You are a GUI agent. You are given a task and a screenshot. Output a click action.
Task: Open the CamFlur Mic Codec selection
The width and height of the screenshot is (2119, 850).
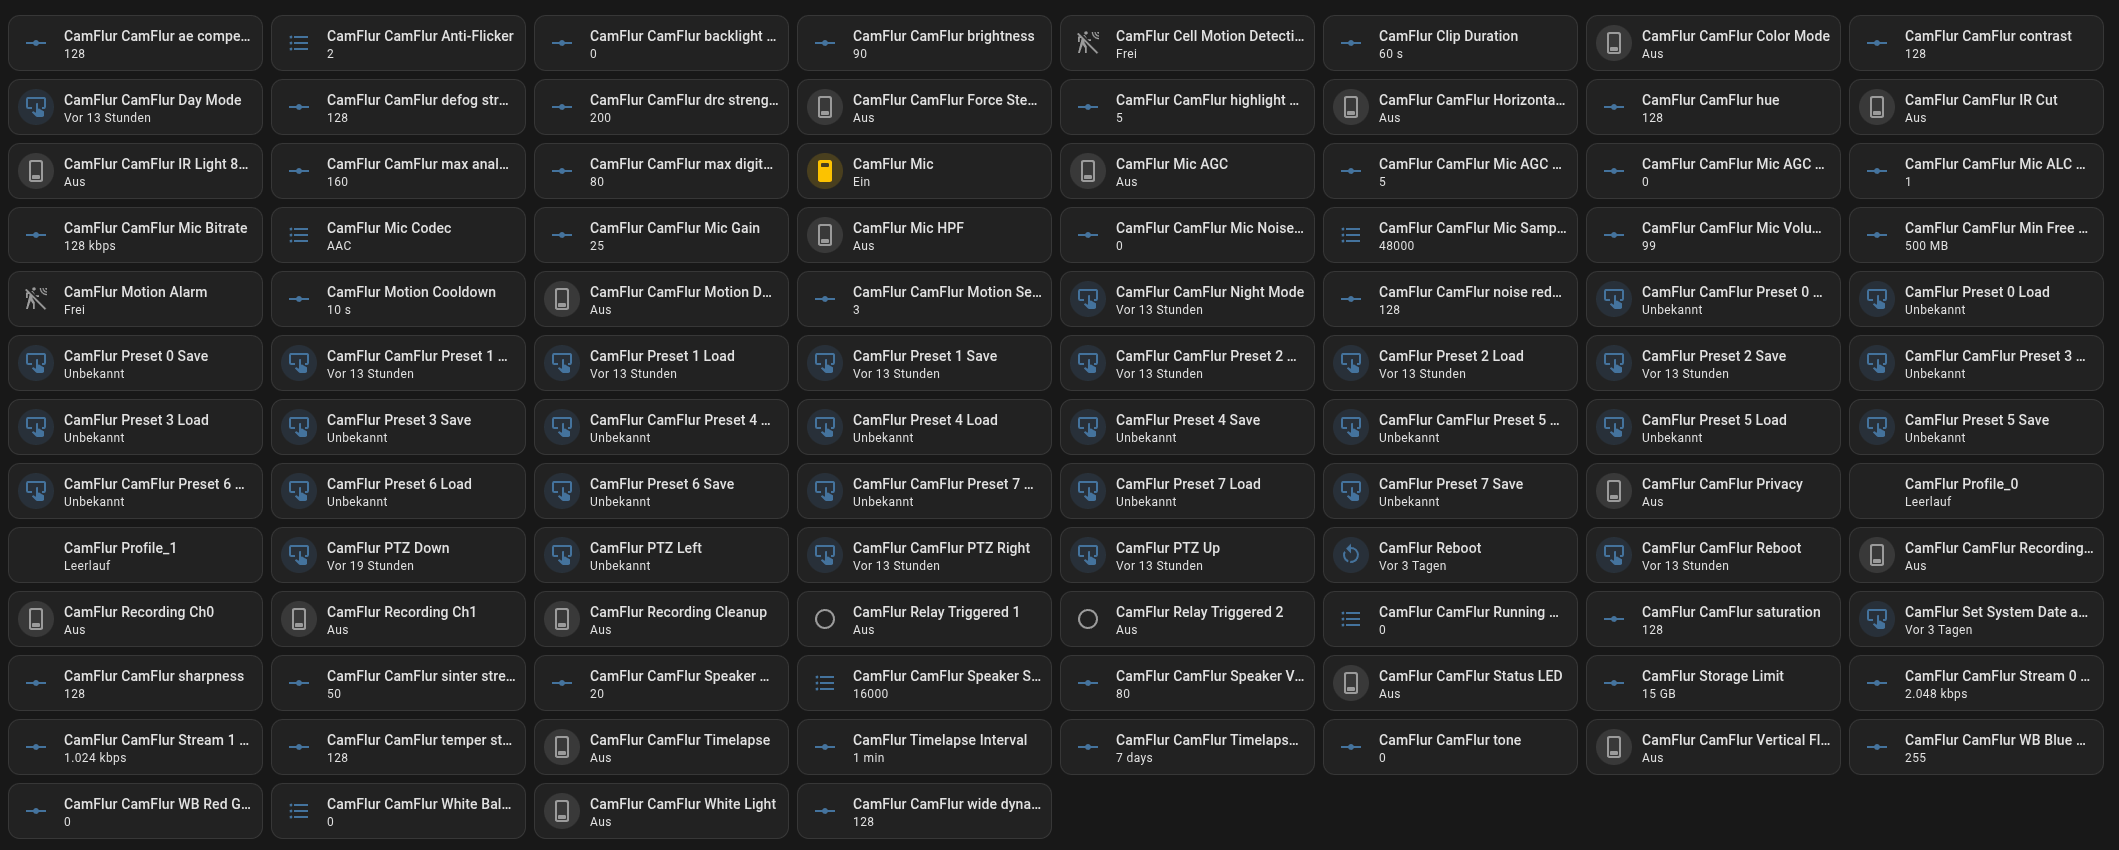(x=397, y=235)
